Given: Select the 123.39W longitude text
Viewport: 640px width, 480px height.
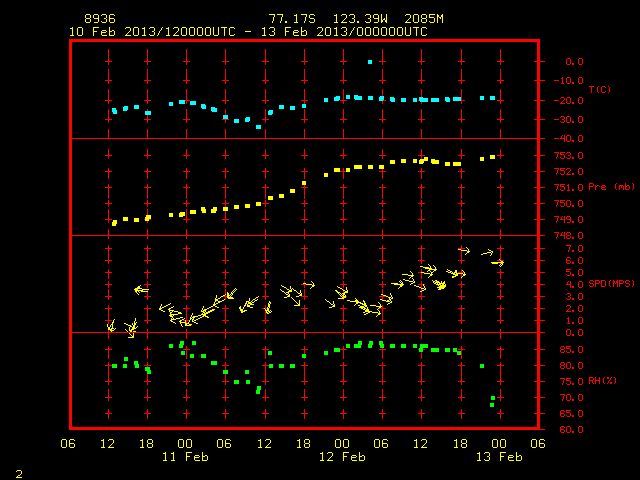Looking at the screenshot, I should (x=360, y=19).
